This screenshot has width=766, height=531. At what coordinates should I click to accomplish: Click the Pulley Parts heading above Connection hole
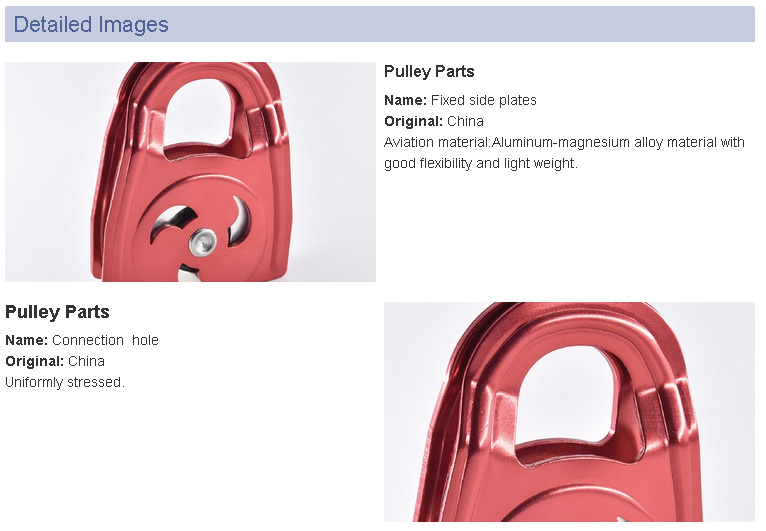click(x=57, y=312)
